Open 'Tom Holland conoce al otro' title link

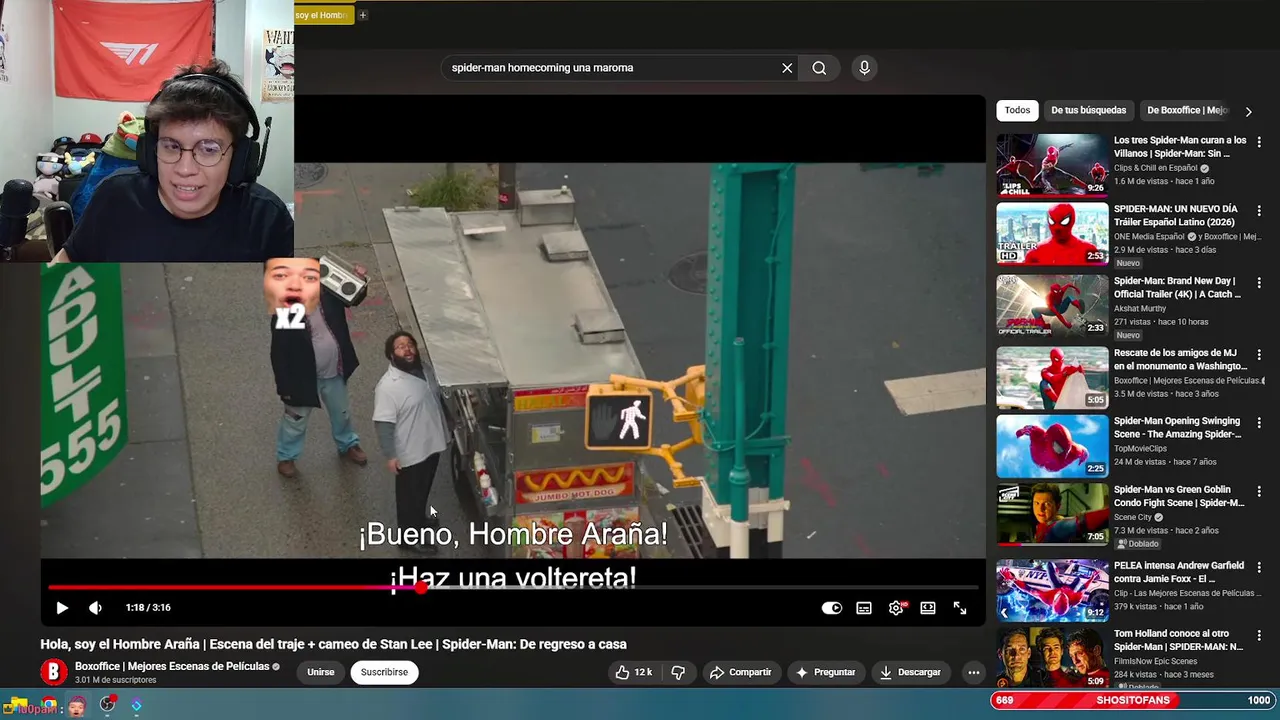tap(1178, 640)
